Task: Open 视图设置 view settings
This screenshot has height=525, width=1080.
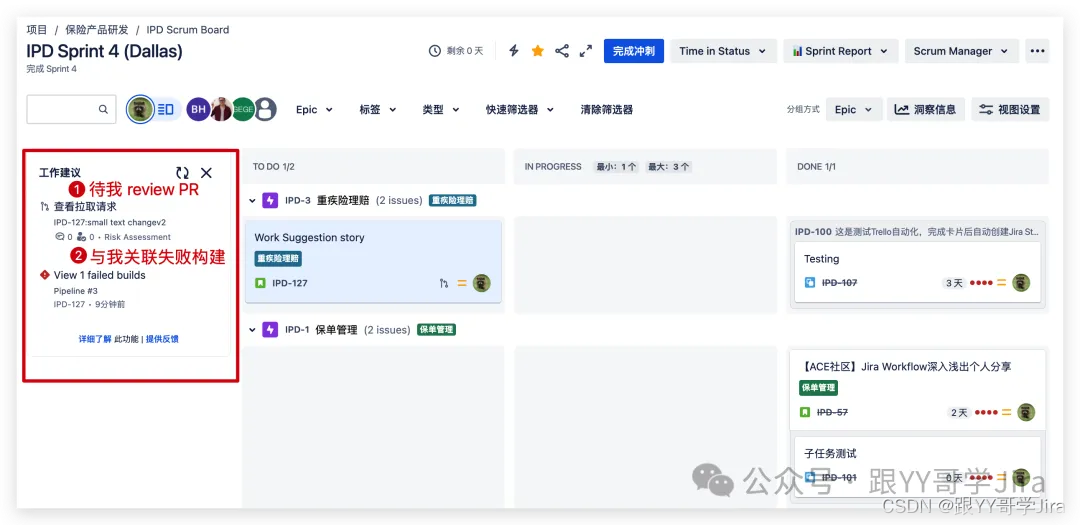Action: pyautogui.click(x=1010, y=109)
